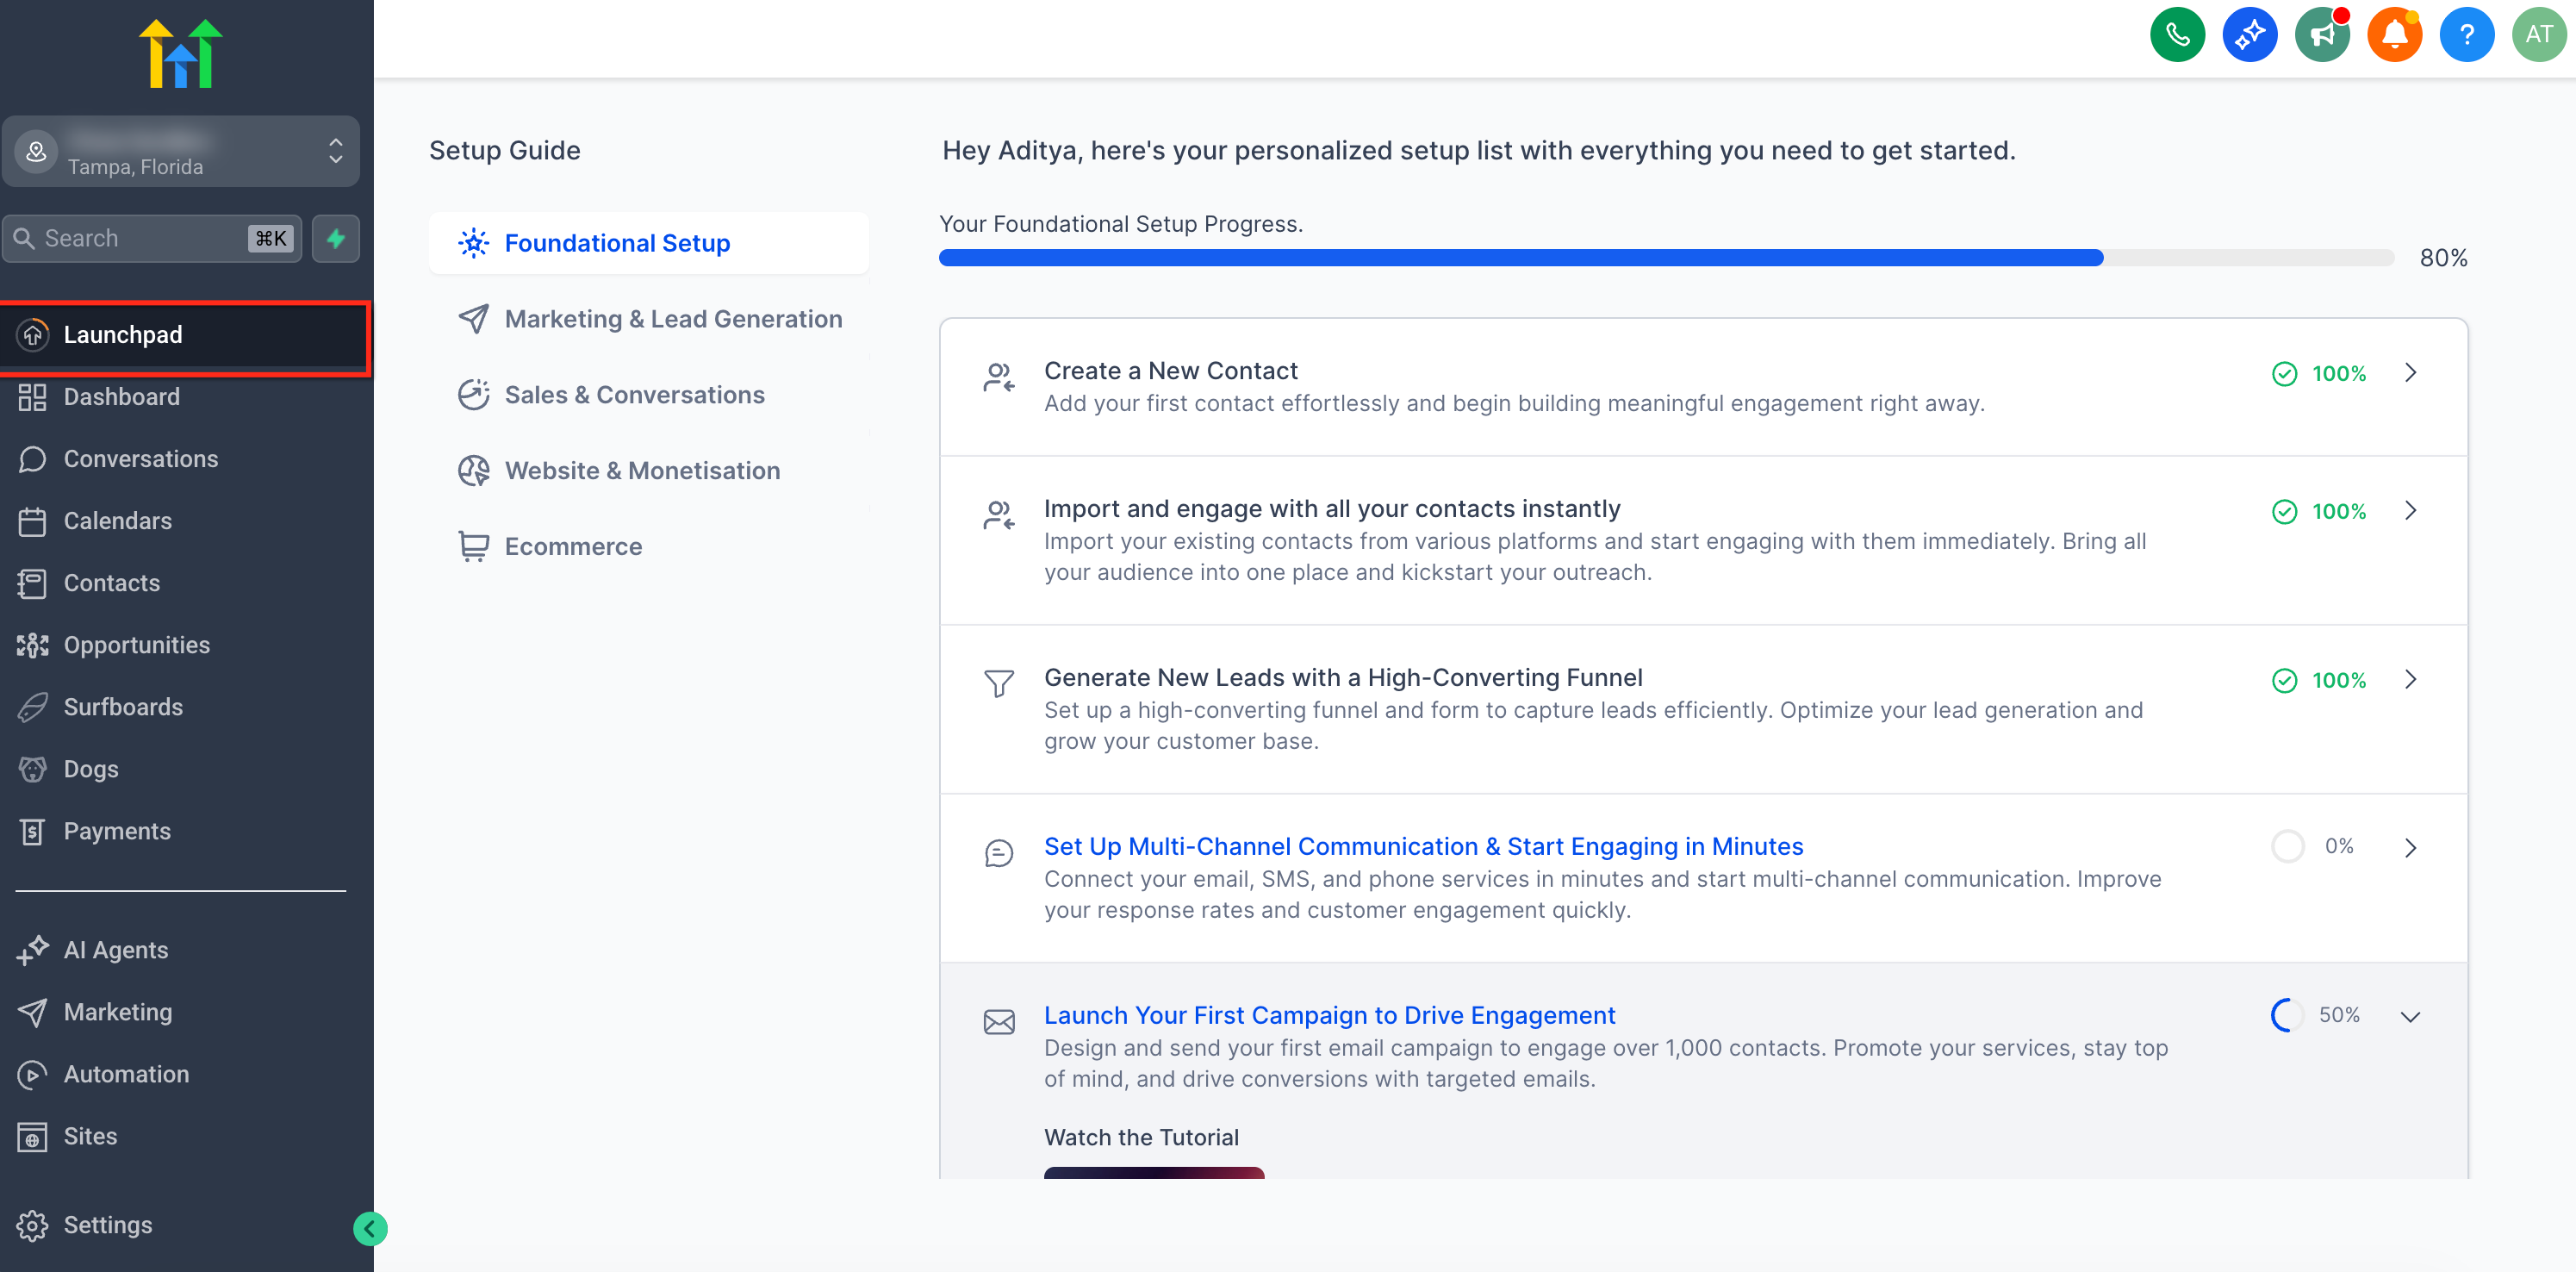Click the sidebar Search field
The width and height of the screenshot is (2576, 1272).
140,238
